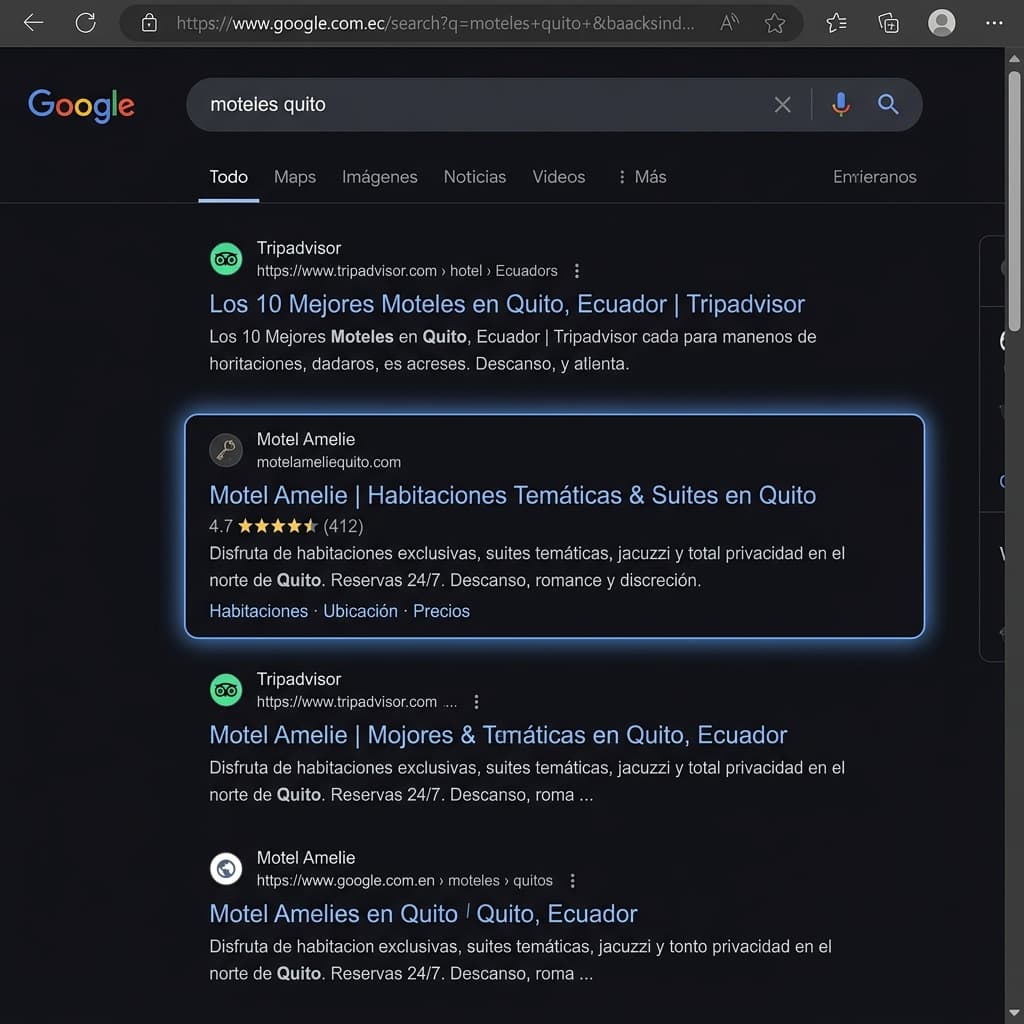Open the browser profile avatar

pyautogui.click(x=941, y=23)
